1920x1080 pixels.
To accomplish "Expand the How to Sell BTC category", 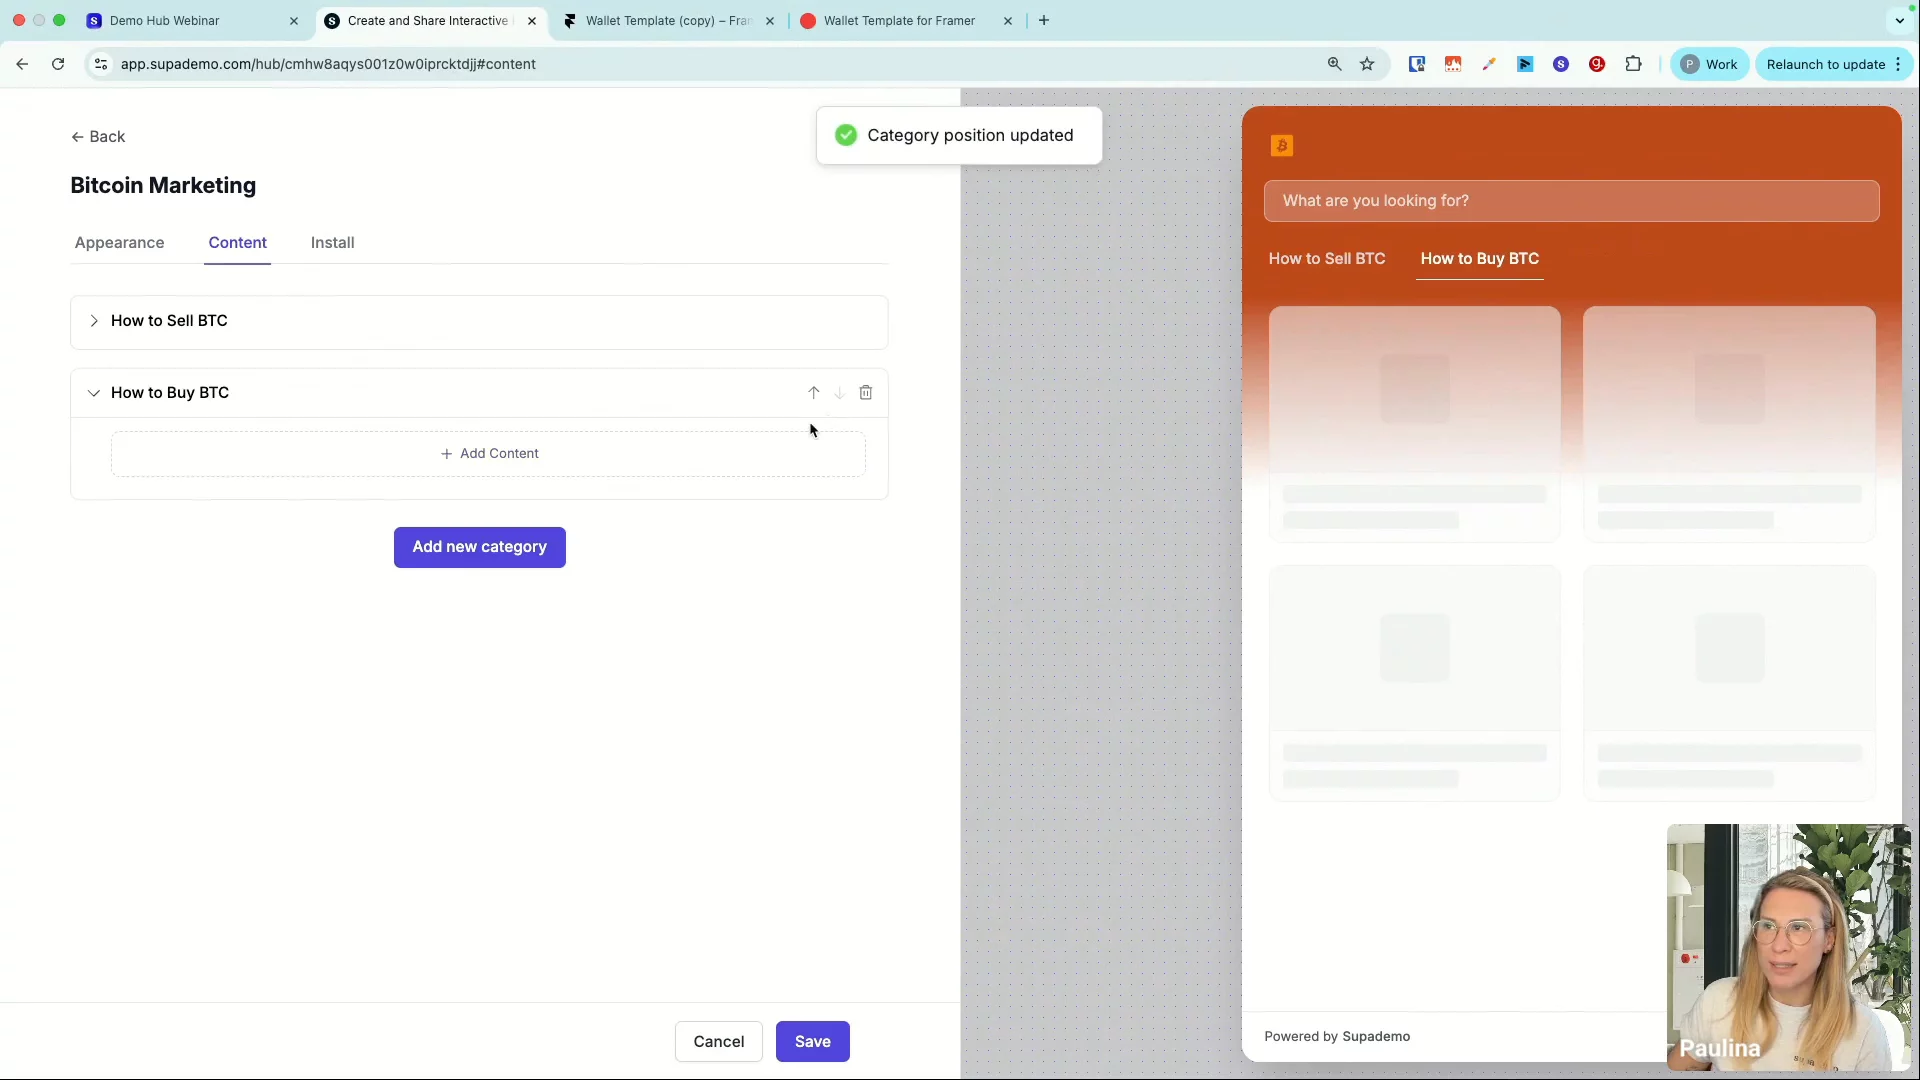I will [x=94, y=321].
